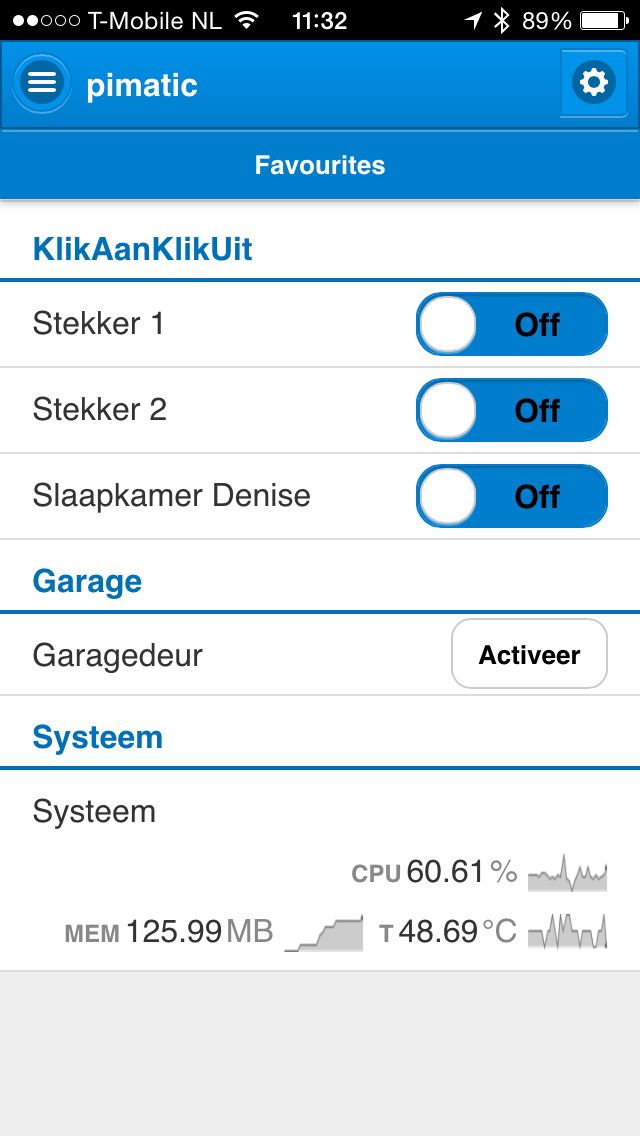640x1136 pixels.
Task: Tap the temperature sparkline graph
Action: click(x=567, y=933)
